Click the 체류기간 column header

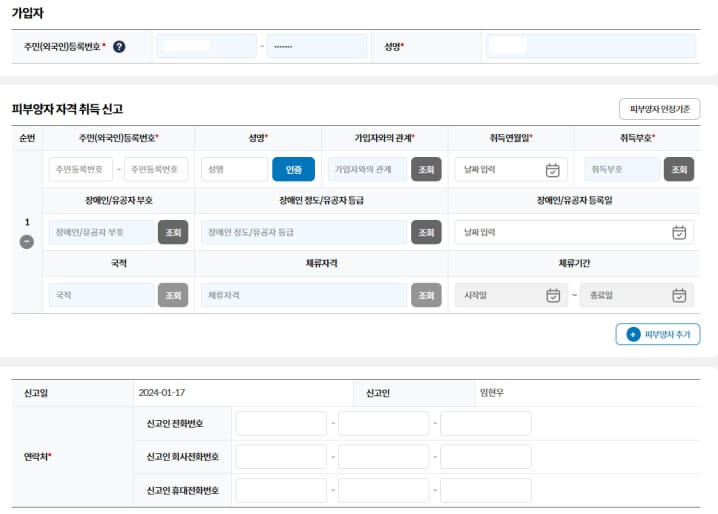tap(574, 263)
